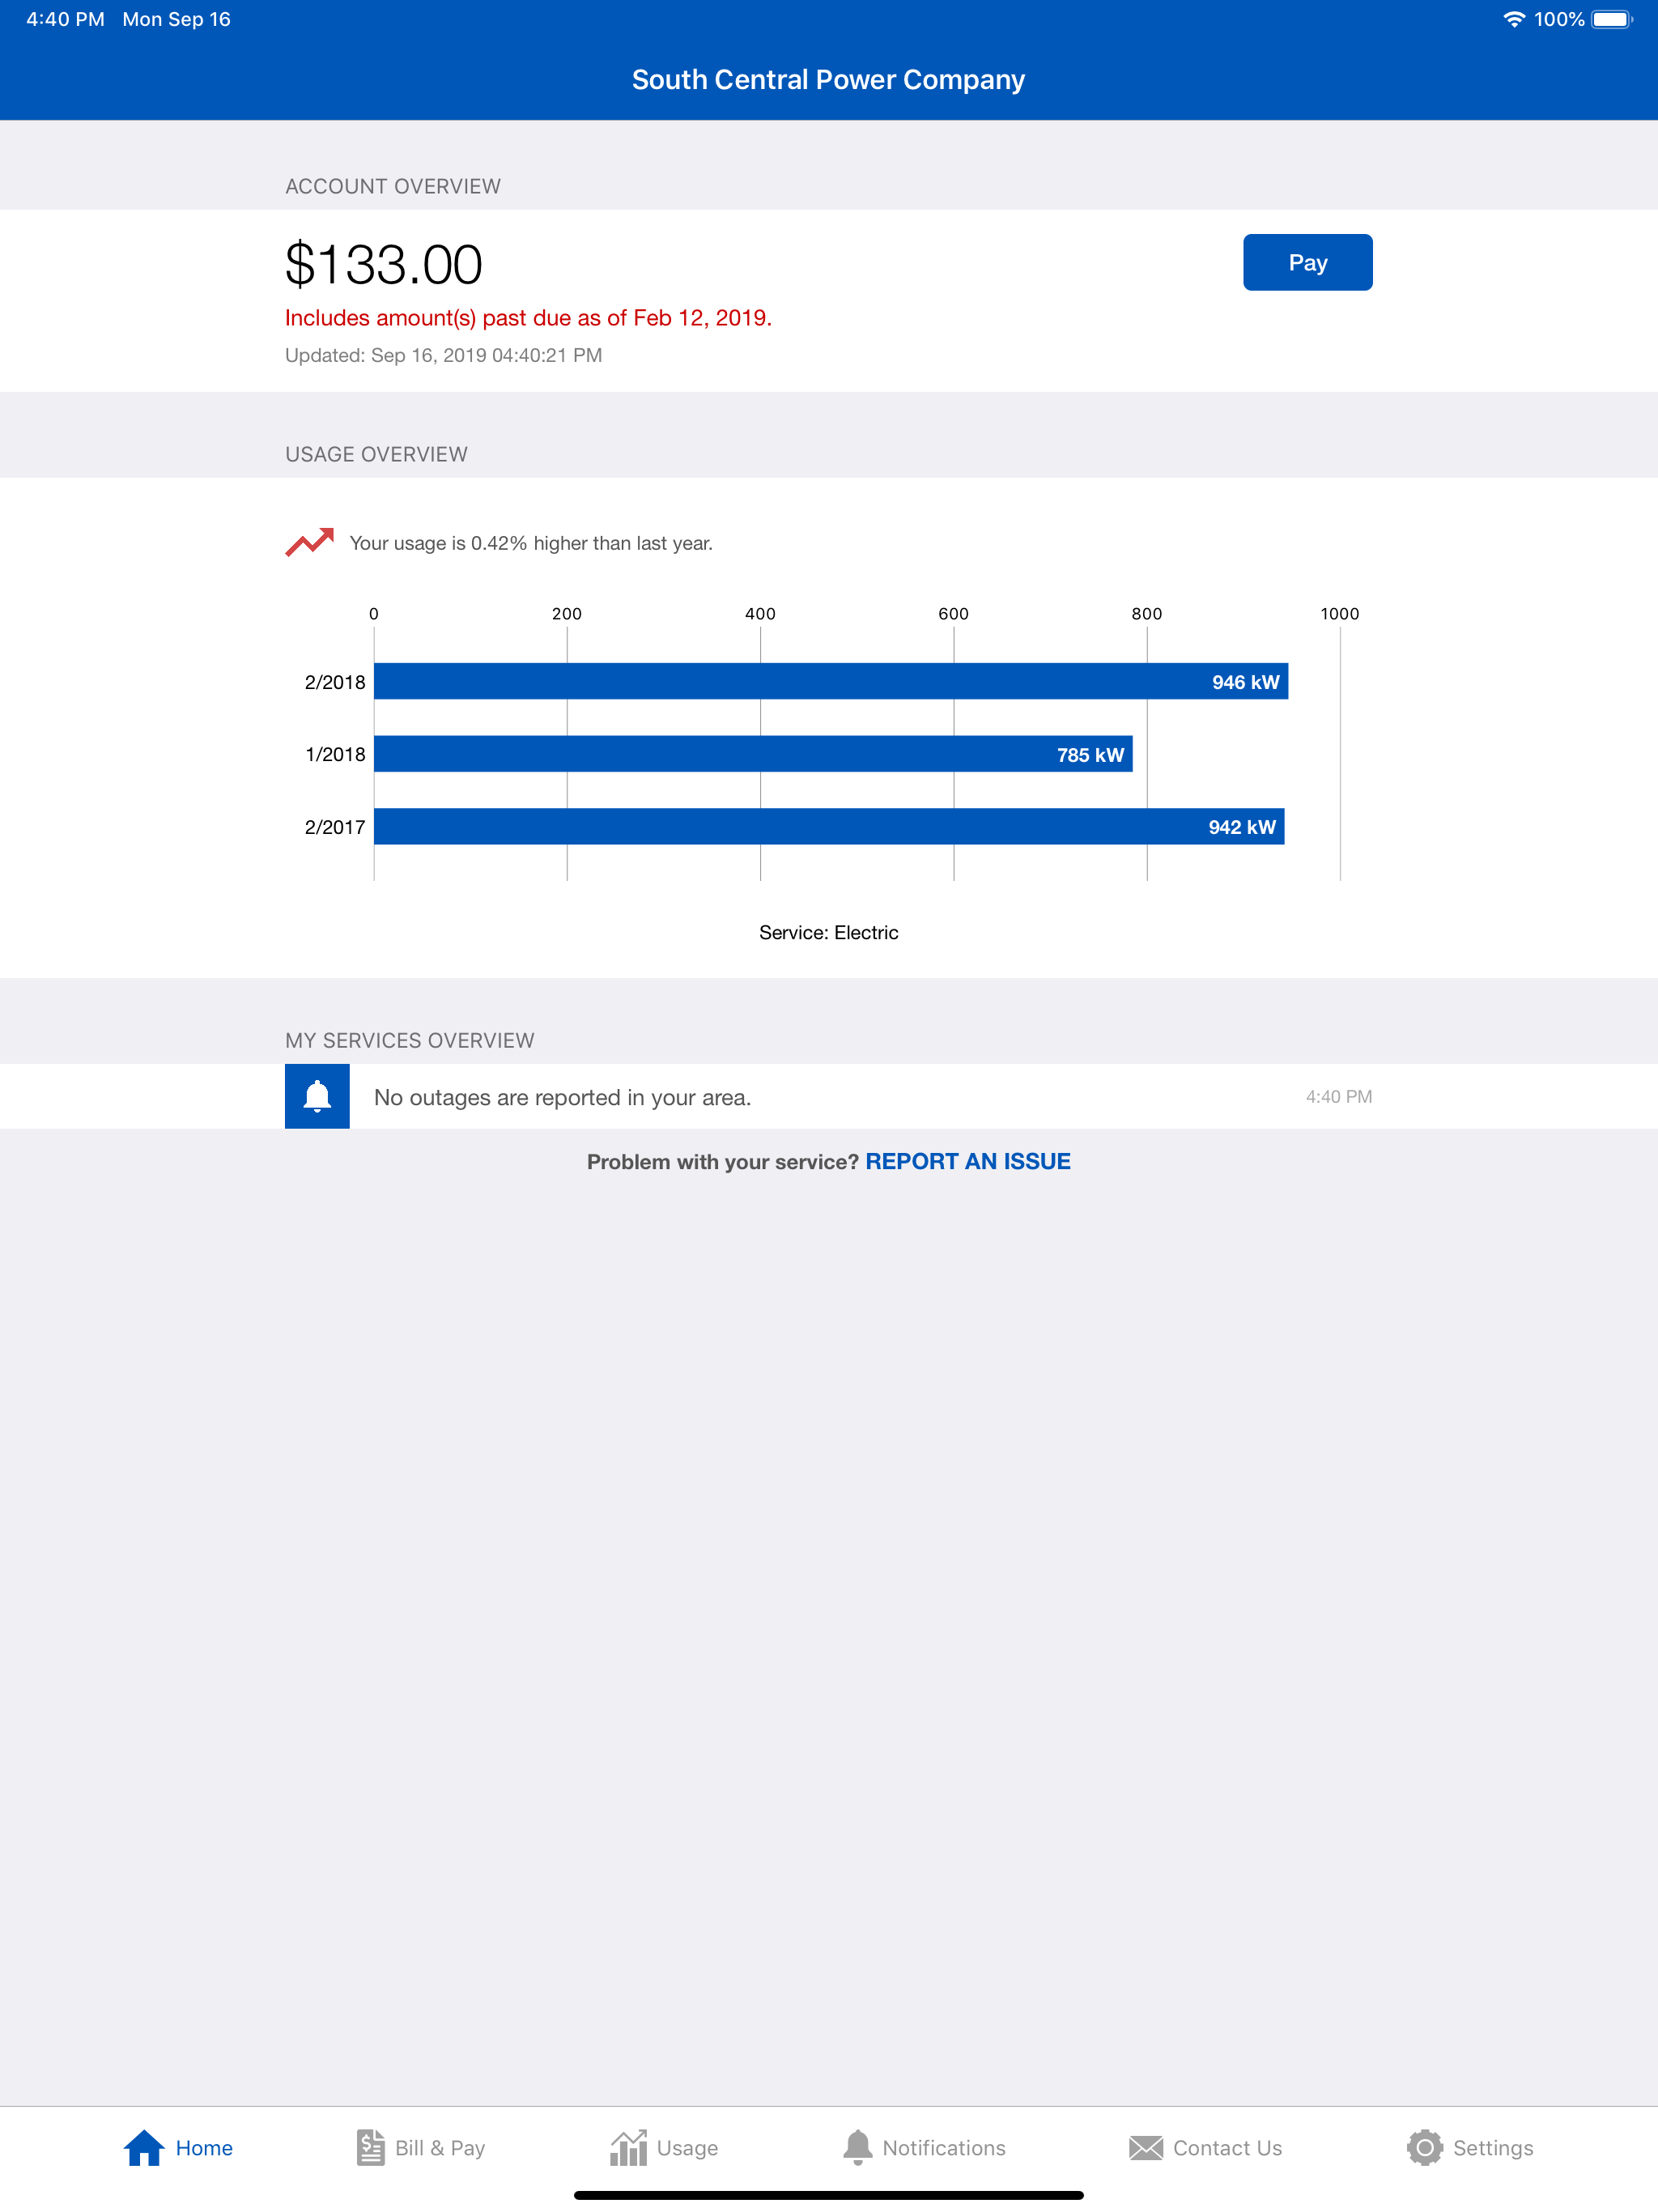1658x2212 pixels.
Task: Tap the battery indicator in status bar
Action: 1612,19
